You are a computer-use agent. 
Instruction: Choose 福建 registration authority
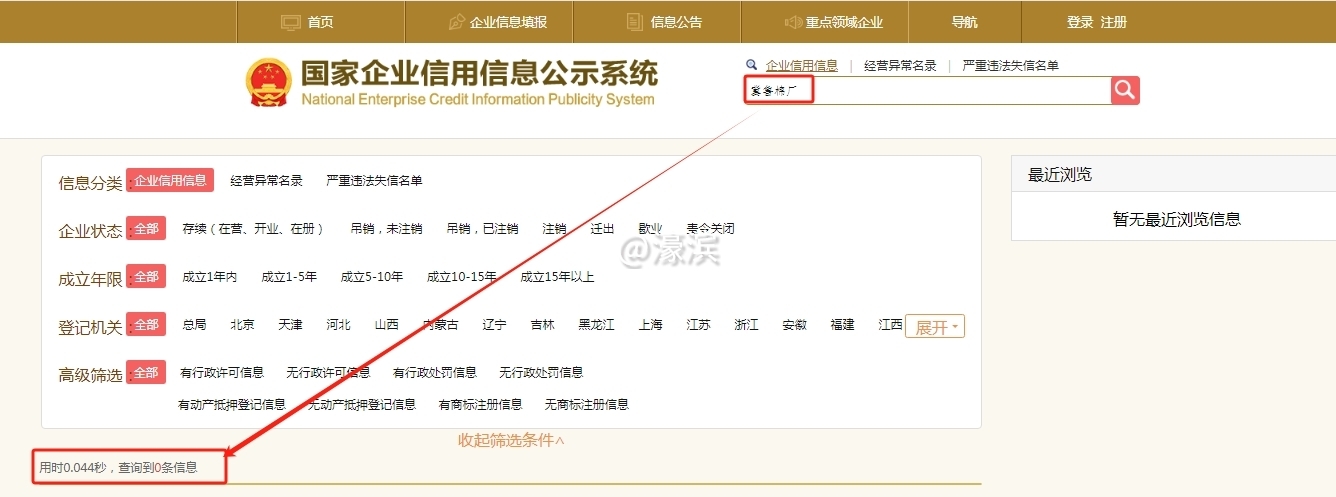[842, 325]
